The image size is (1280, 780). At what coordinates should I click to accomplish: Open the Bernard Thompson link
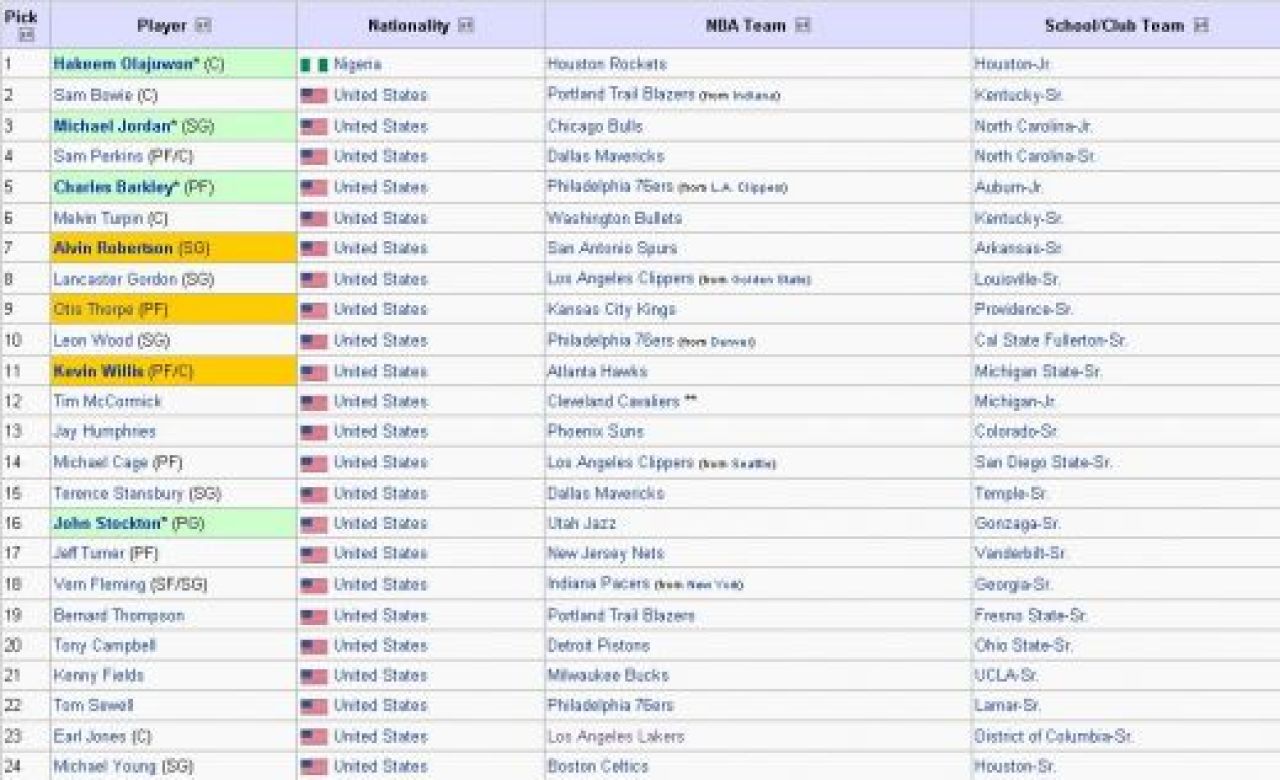[x=119, y=615]
